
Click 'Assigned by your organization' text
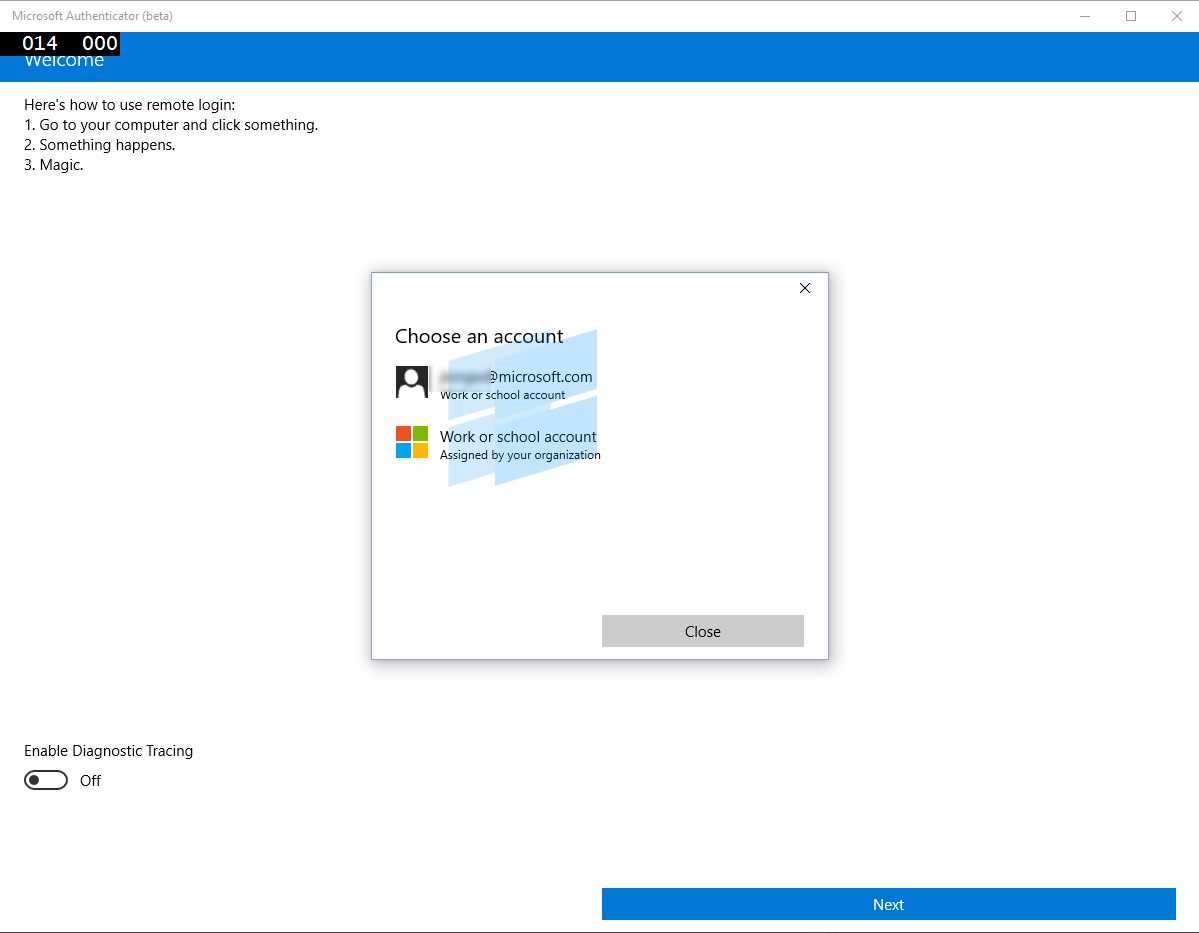click(520, 455)
